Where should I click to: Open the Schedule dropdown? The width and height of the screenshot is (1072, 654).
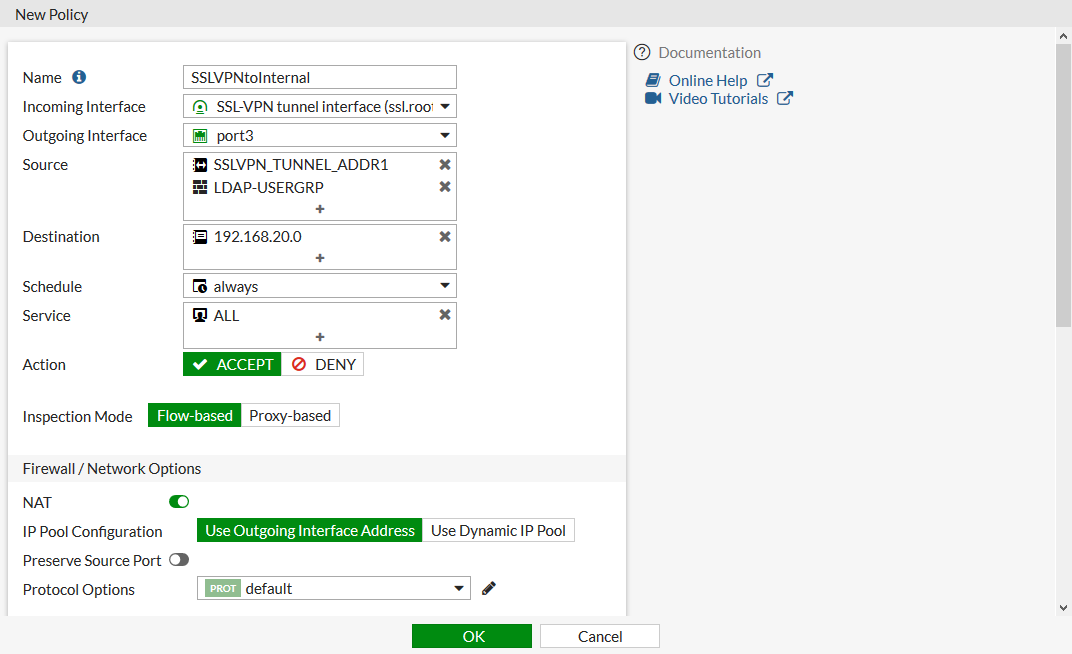click(x=320, y=286)
